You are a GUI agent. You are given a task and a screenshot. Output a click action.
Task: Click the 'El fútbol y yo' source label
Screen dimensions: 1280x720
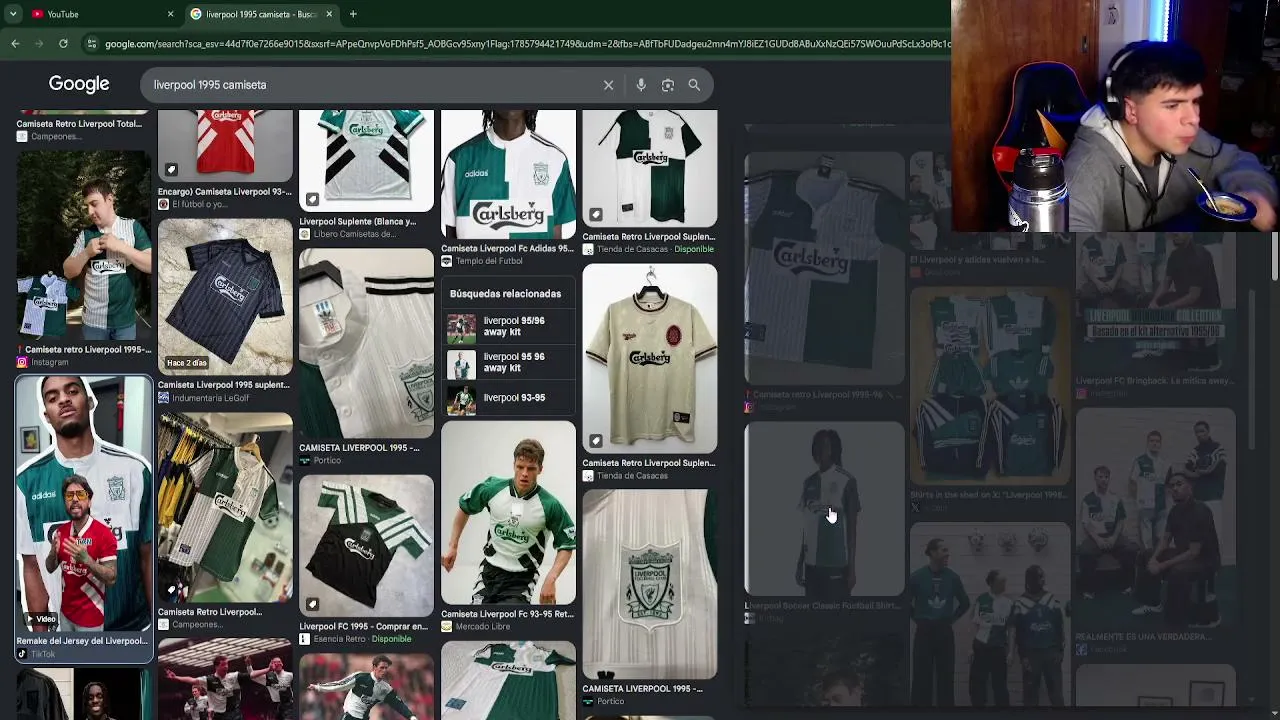[x=200, y=205]
